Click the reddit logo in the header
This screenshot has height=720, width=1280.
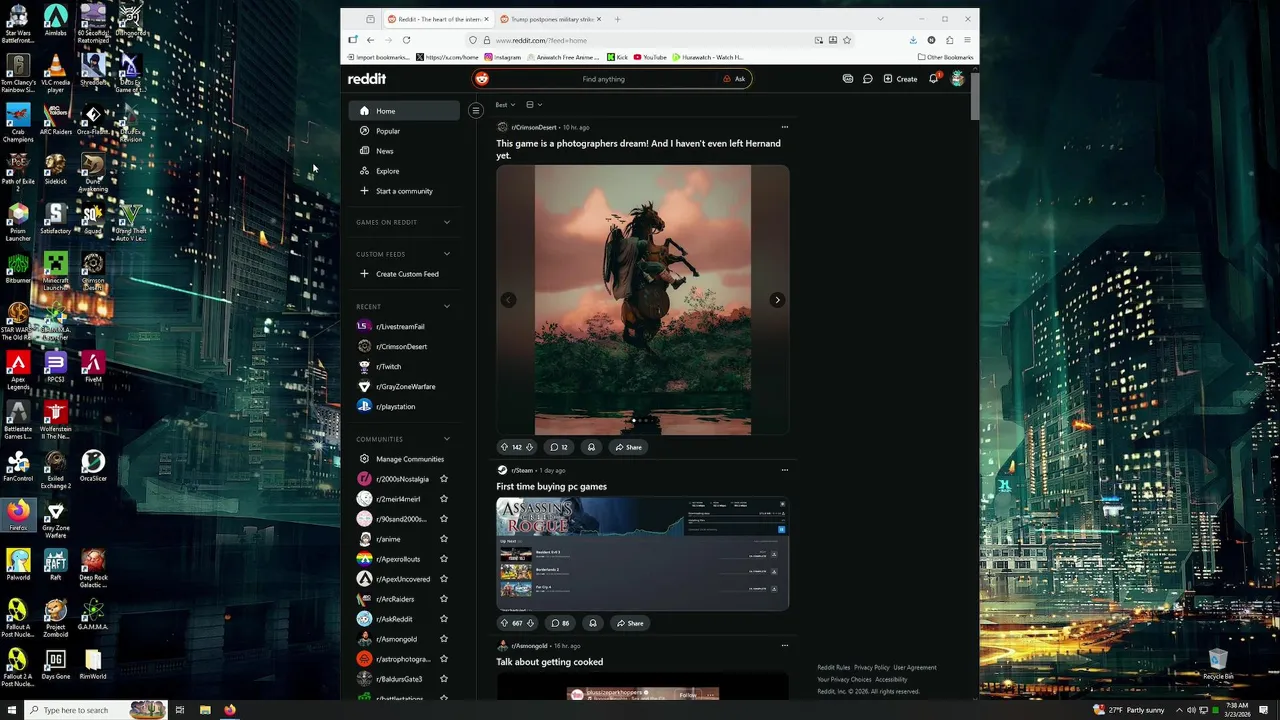tap(367, 79)
